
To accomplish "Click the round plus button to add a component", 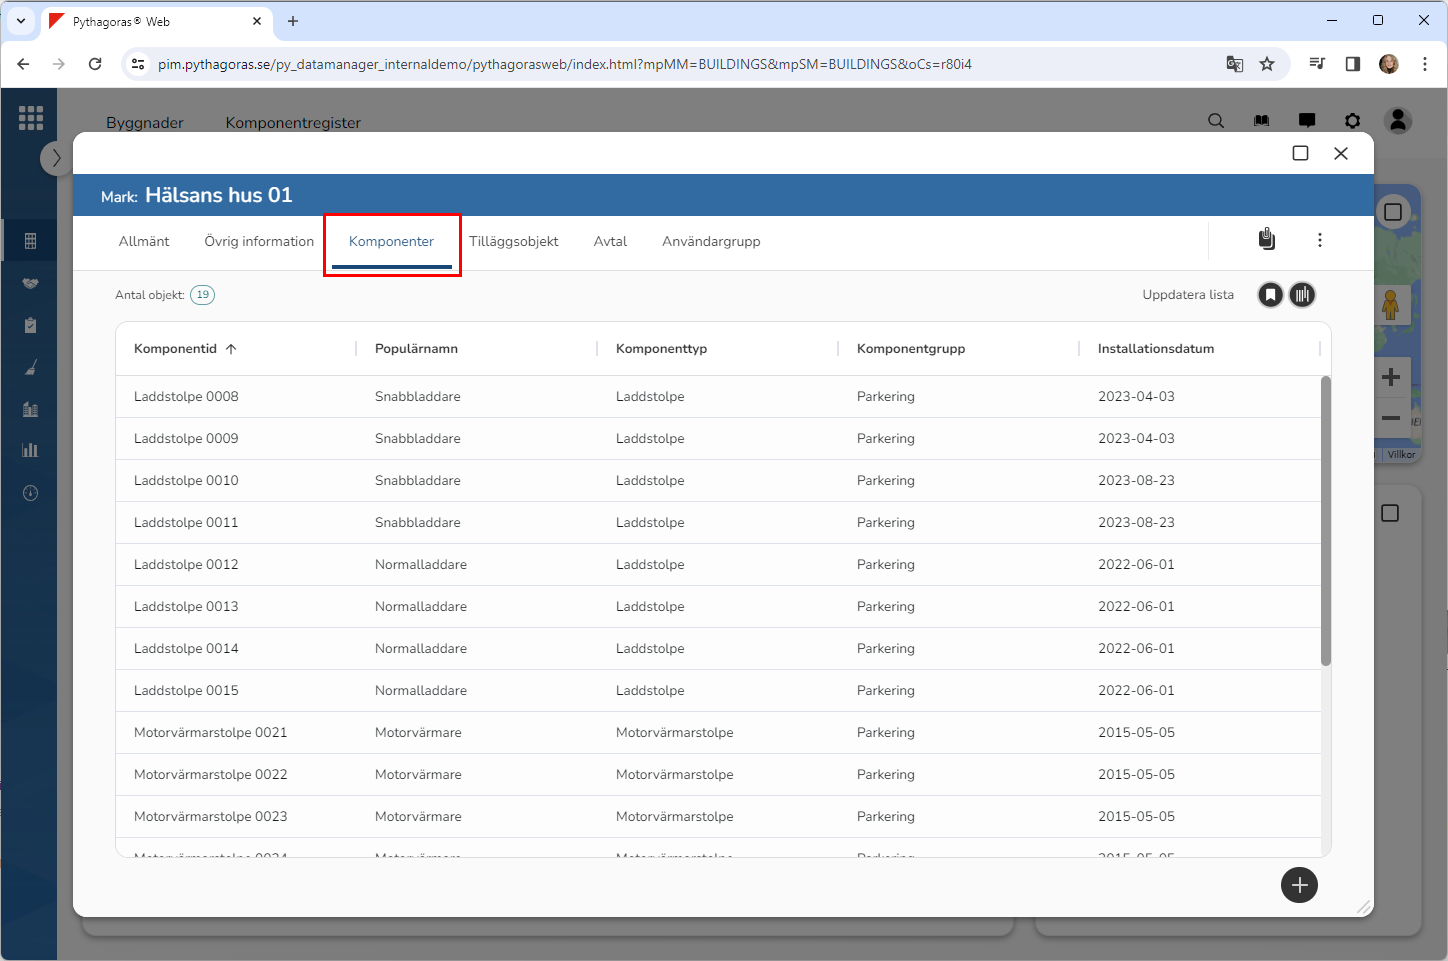I will (x=1299, y=885).
